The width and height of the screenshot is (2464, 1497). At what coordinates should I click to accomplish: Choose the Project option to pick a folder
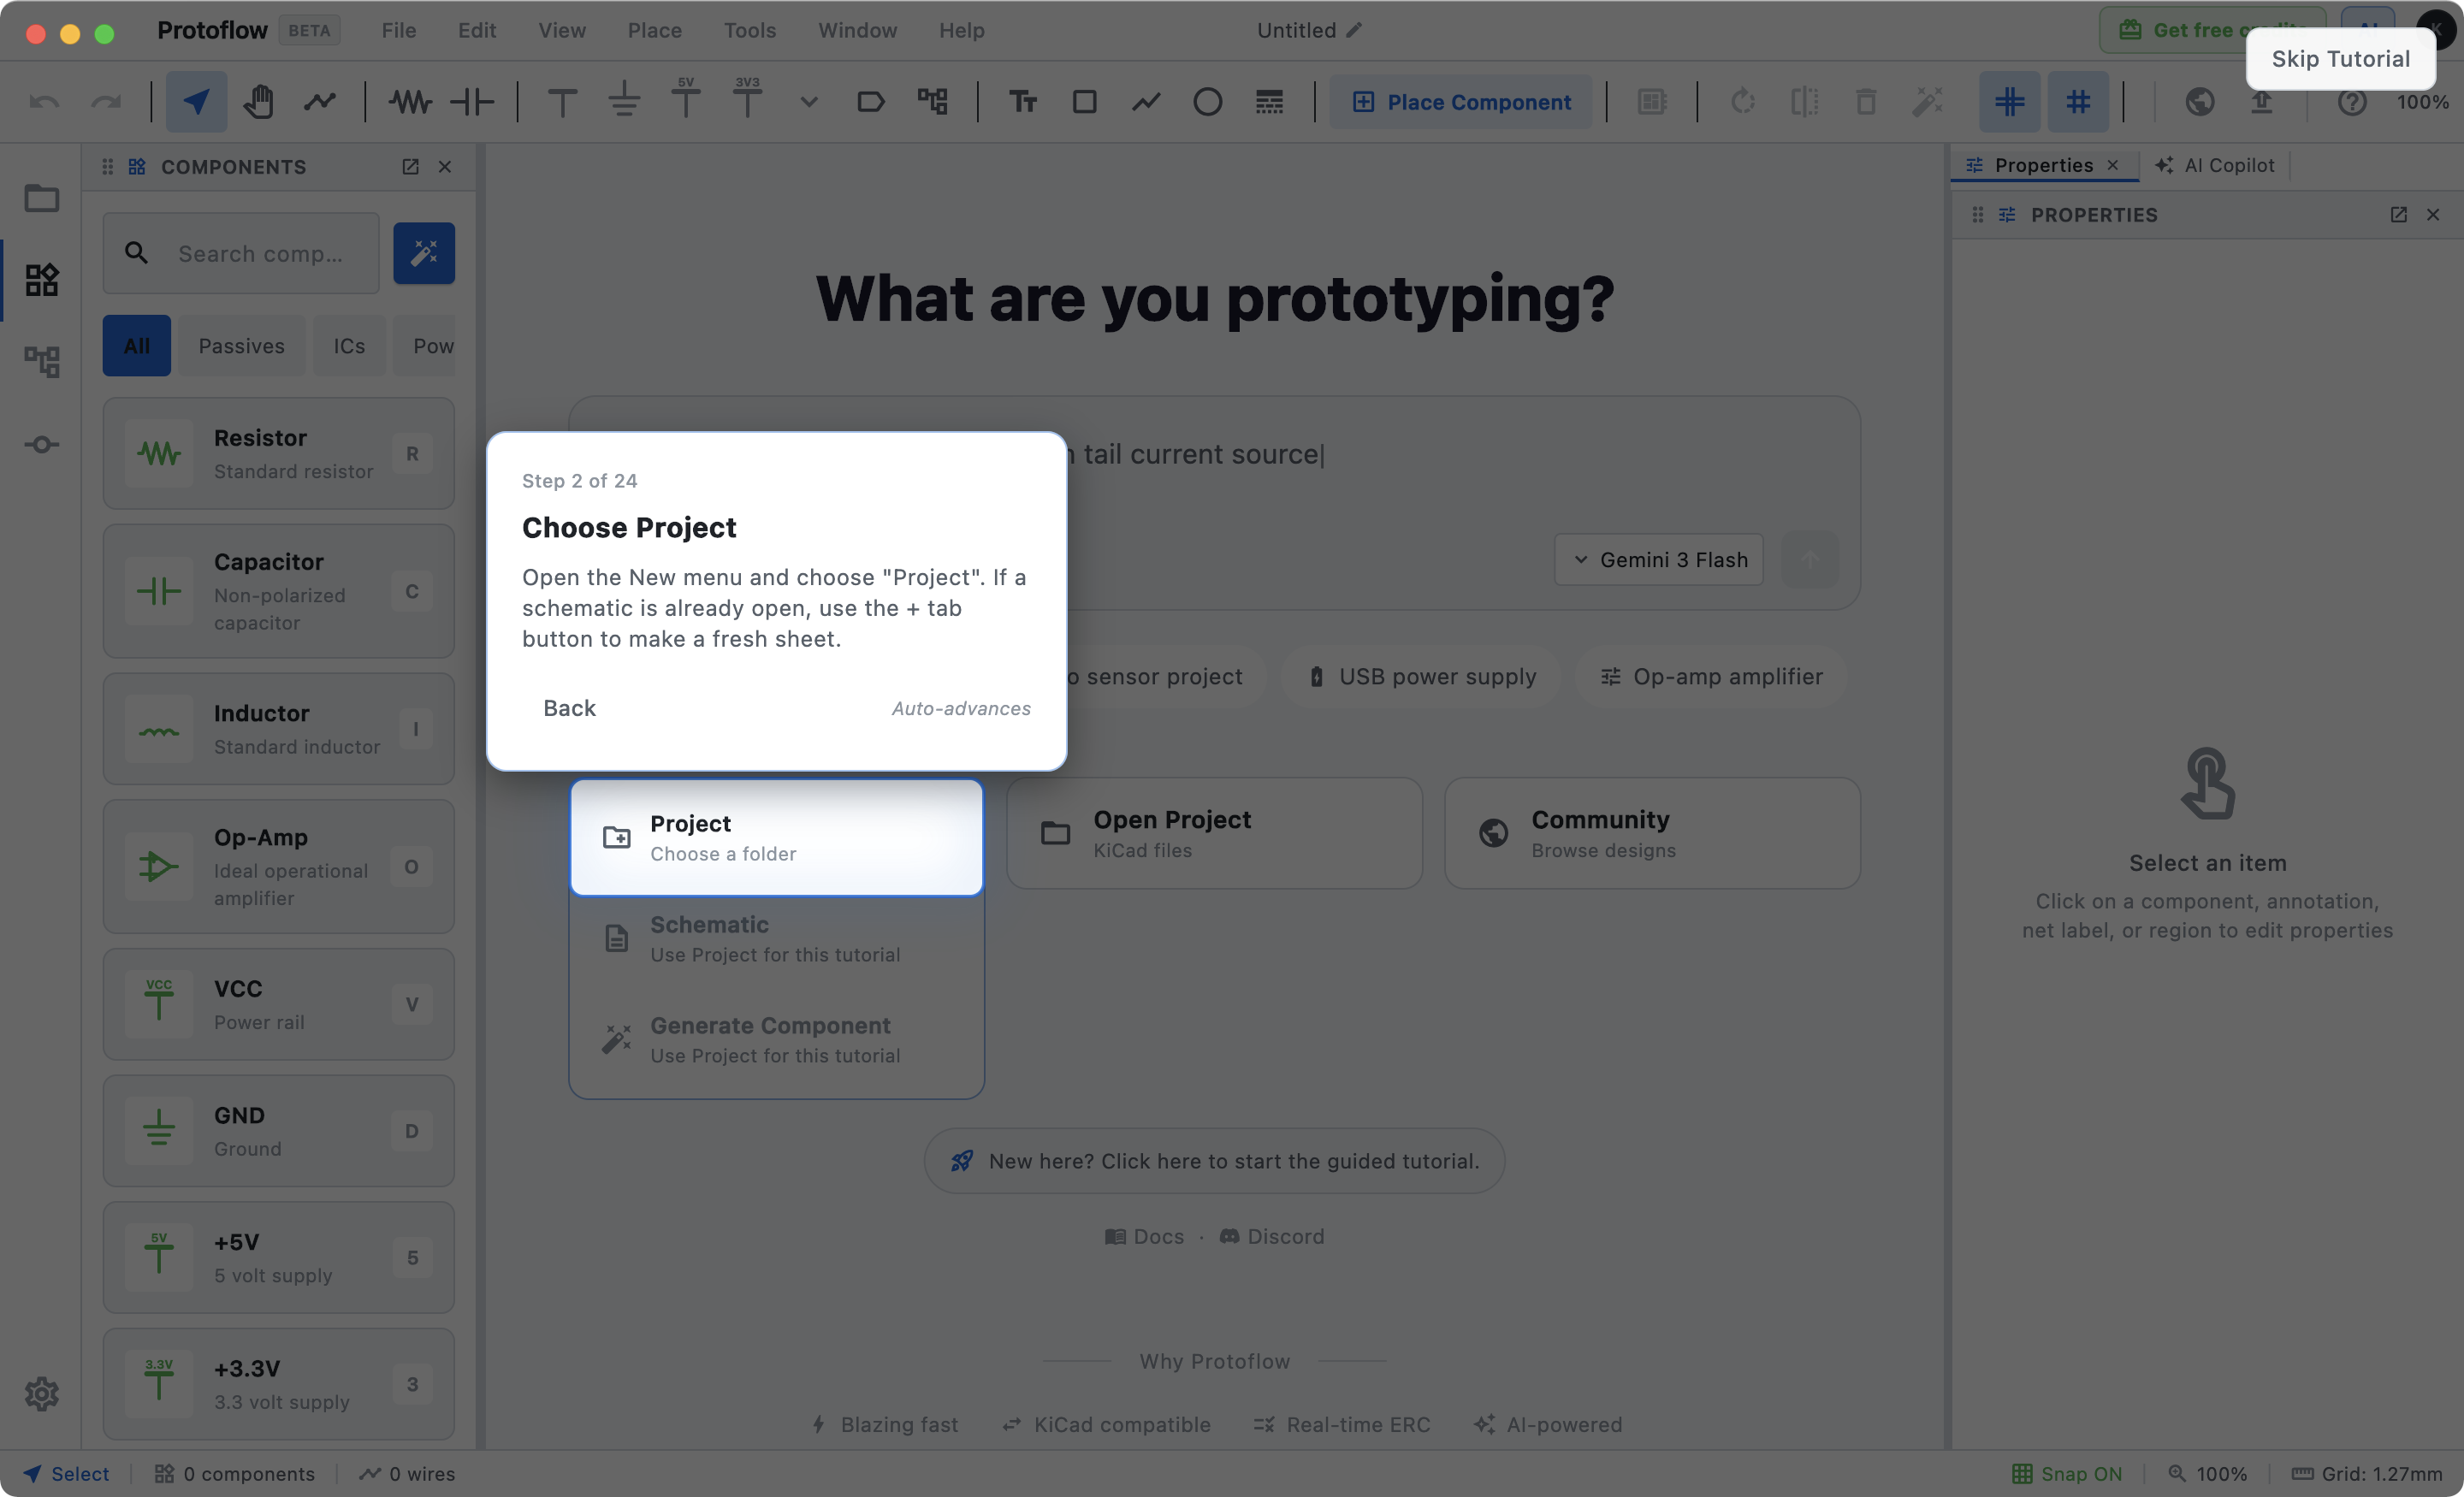click(777, 837)
